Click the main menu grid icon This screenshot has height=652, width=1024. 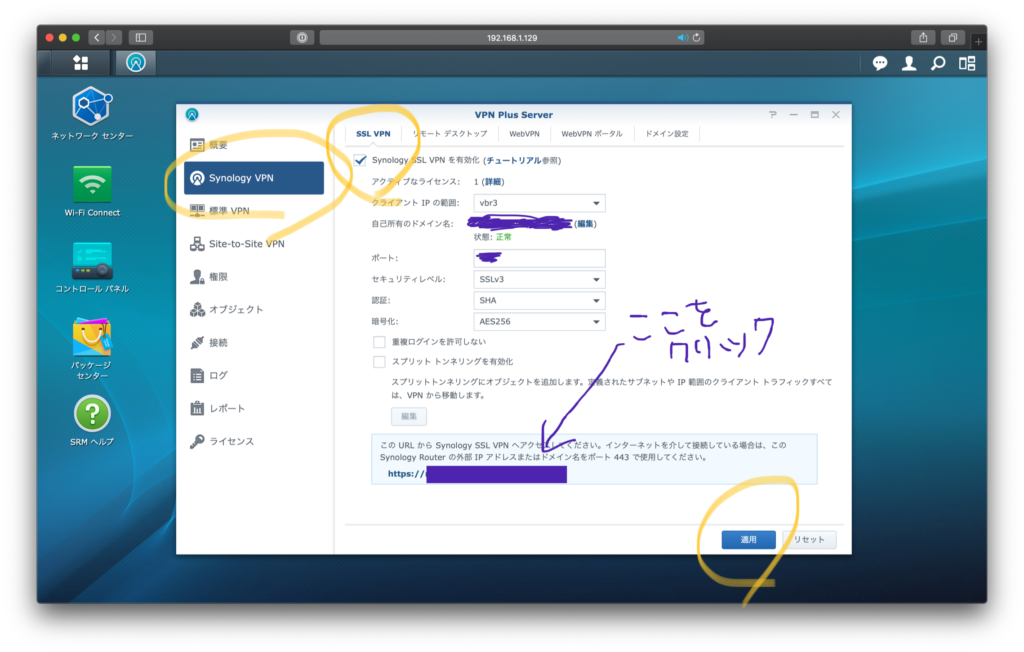[x=81, y=63]
